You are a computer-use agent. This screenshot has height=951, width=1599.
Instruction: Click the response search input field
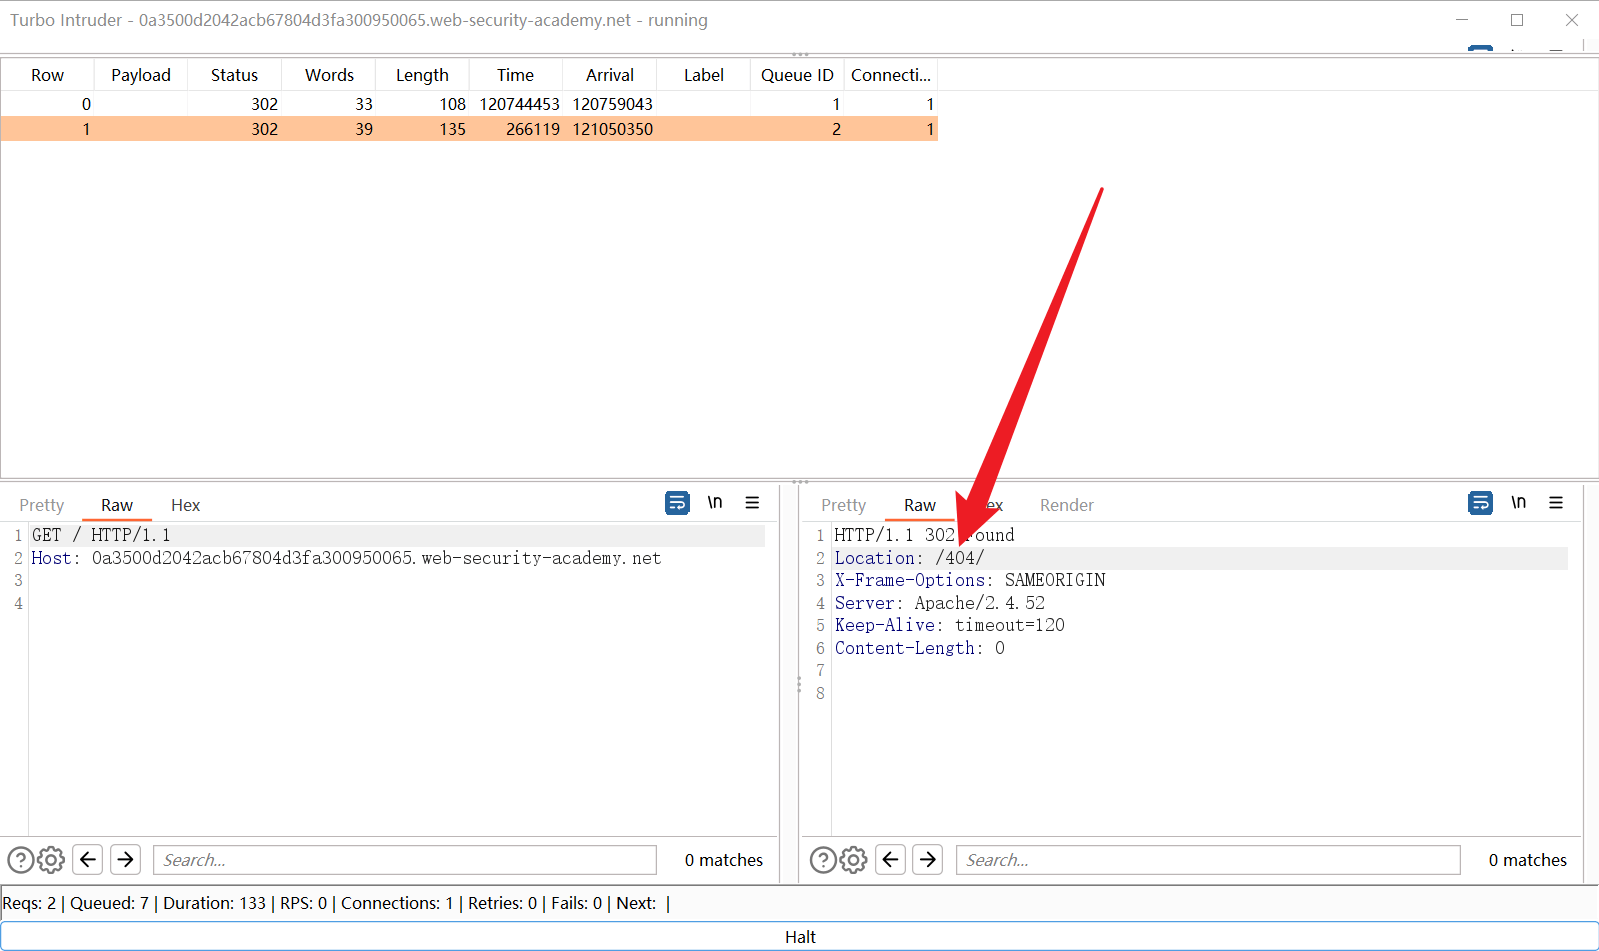[1207, 860]
